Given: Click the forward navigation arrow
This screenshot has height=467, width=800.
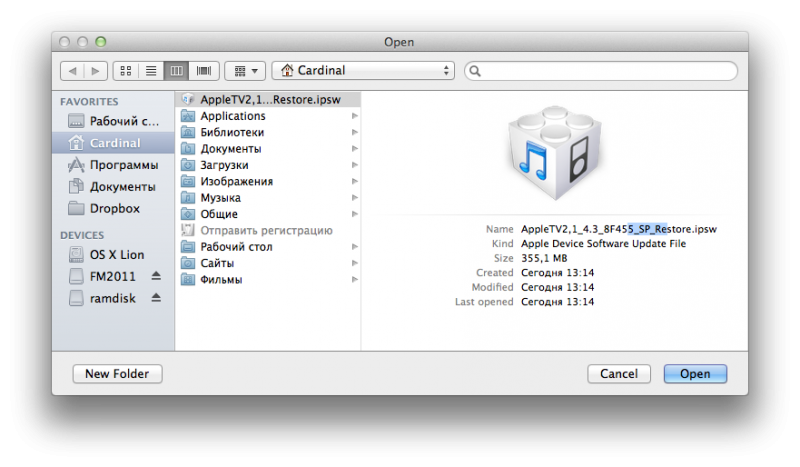Looking at the screenshot, I should coord(96,71).
